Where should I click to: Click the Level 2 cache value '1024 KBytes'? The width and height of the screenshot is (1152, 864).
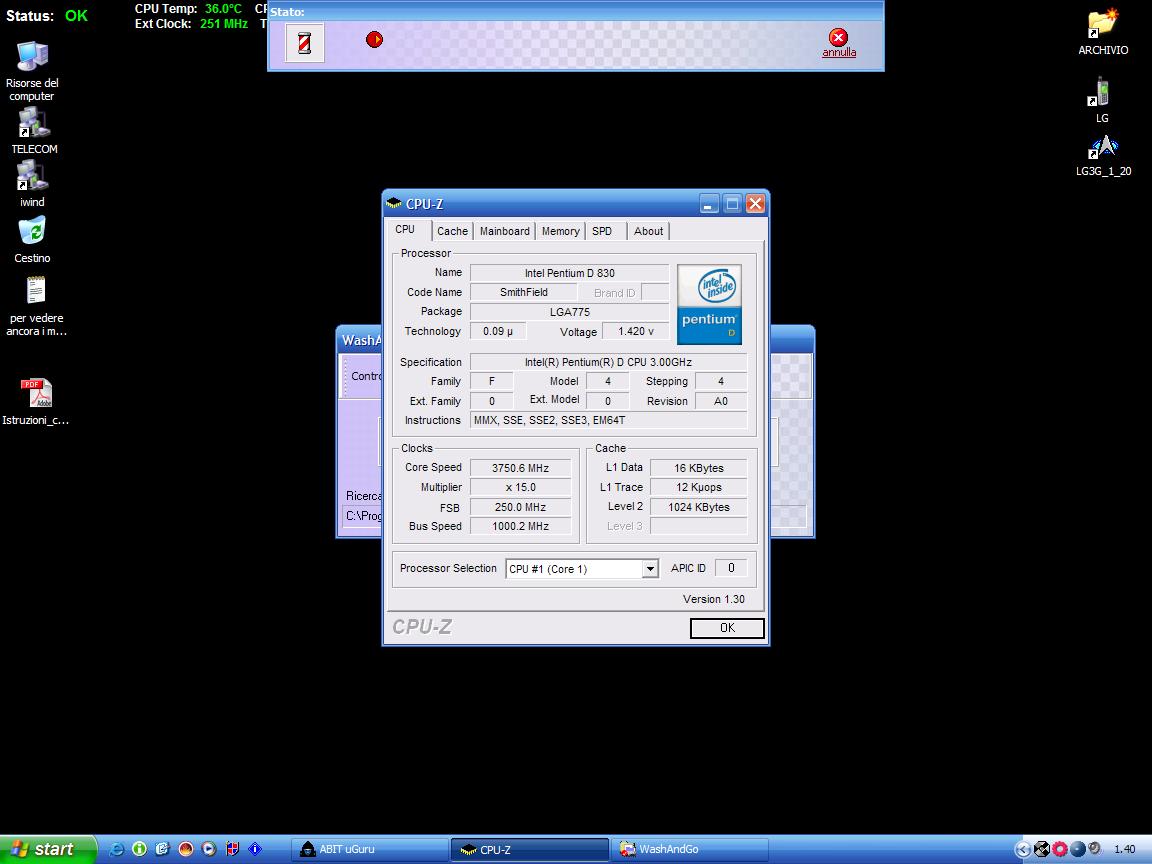699,507
